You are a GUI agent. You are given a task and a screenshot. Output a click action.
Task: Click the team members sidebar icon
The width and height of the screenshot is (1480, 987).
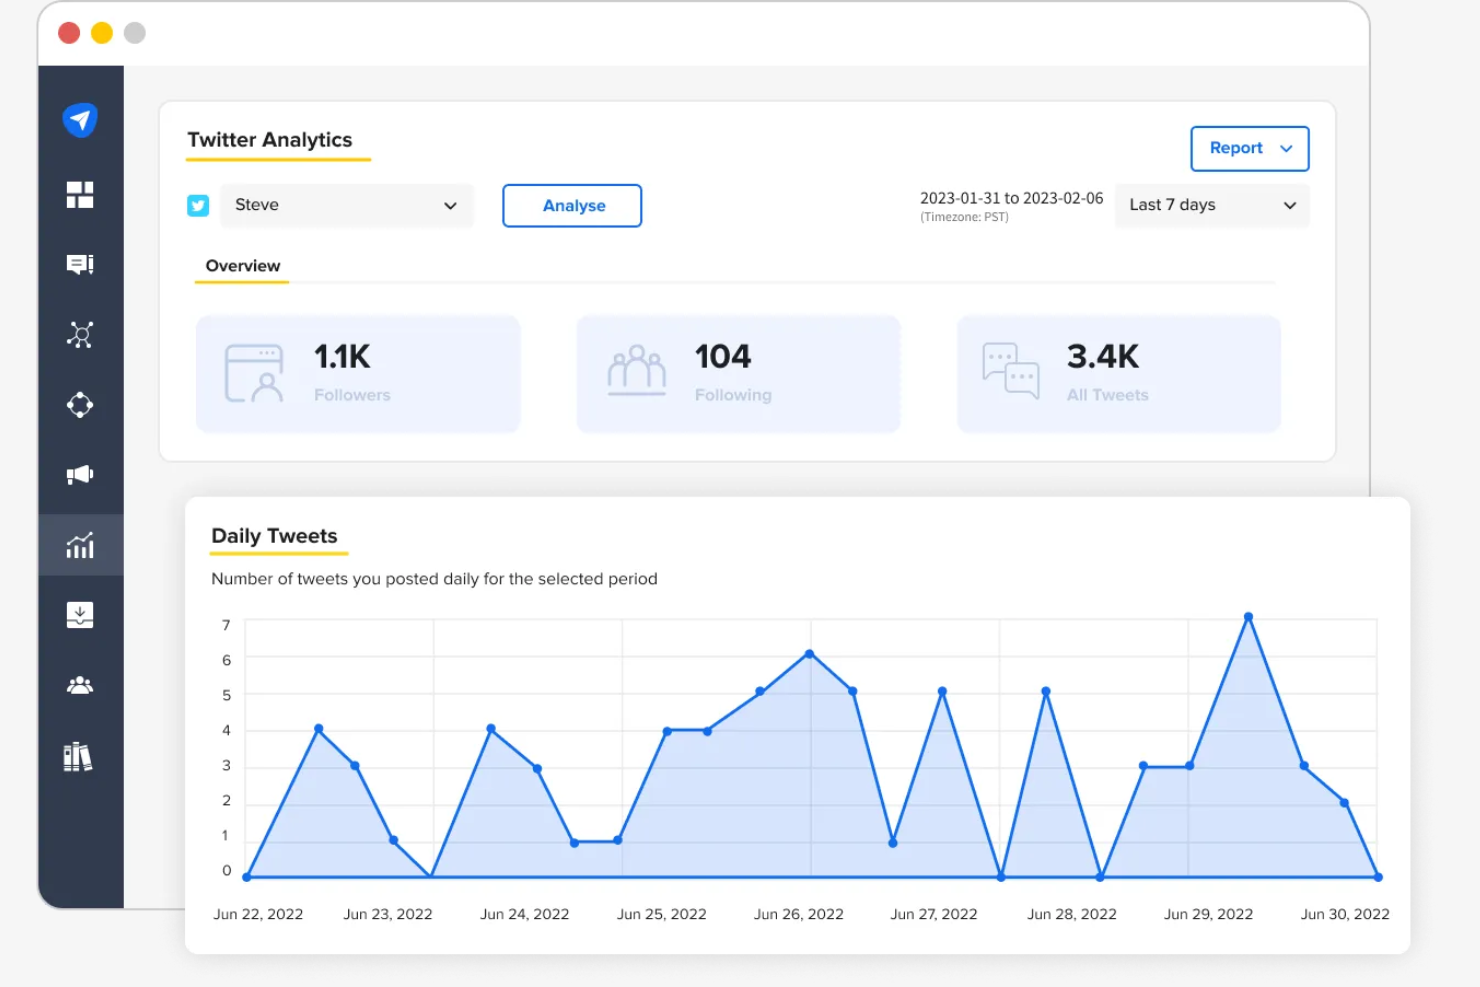pos(80,684)
